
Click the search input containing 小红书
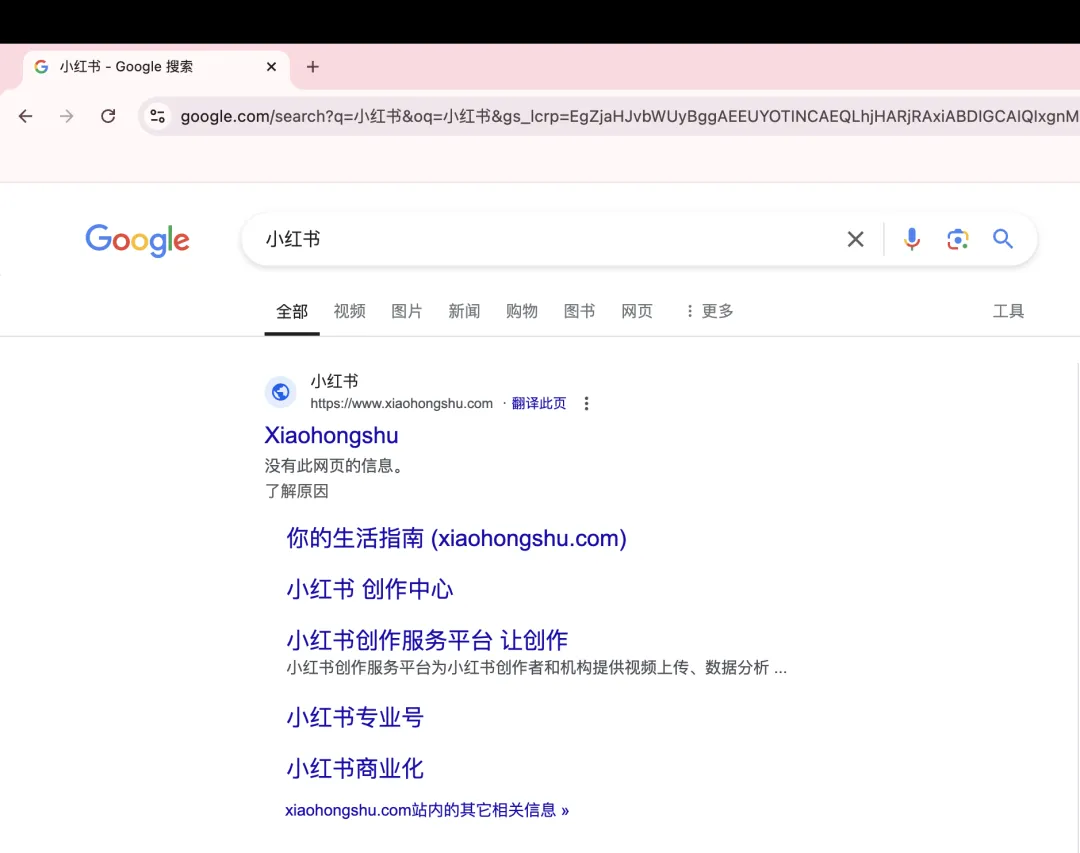(x=544, y=239)
